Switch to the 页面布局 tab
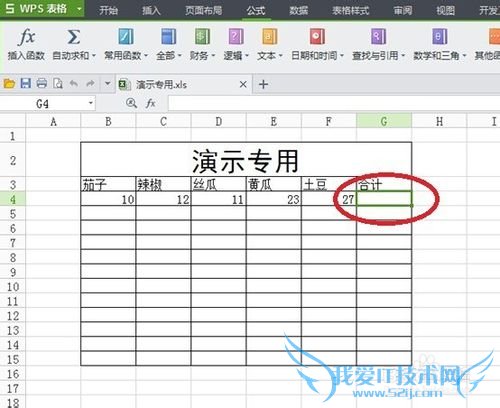Screen dimensions: 500x408 (x=203, y=10)
